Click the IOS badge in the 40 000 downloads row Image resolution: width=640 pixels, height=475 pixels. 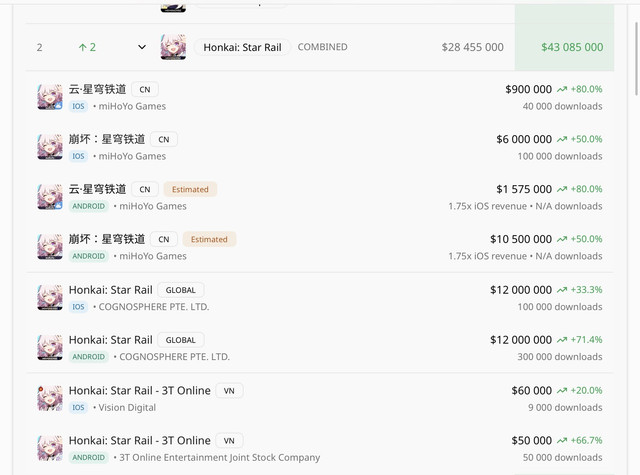pyautogui.click(x=78, y=107)
